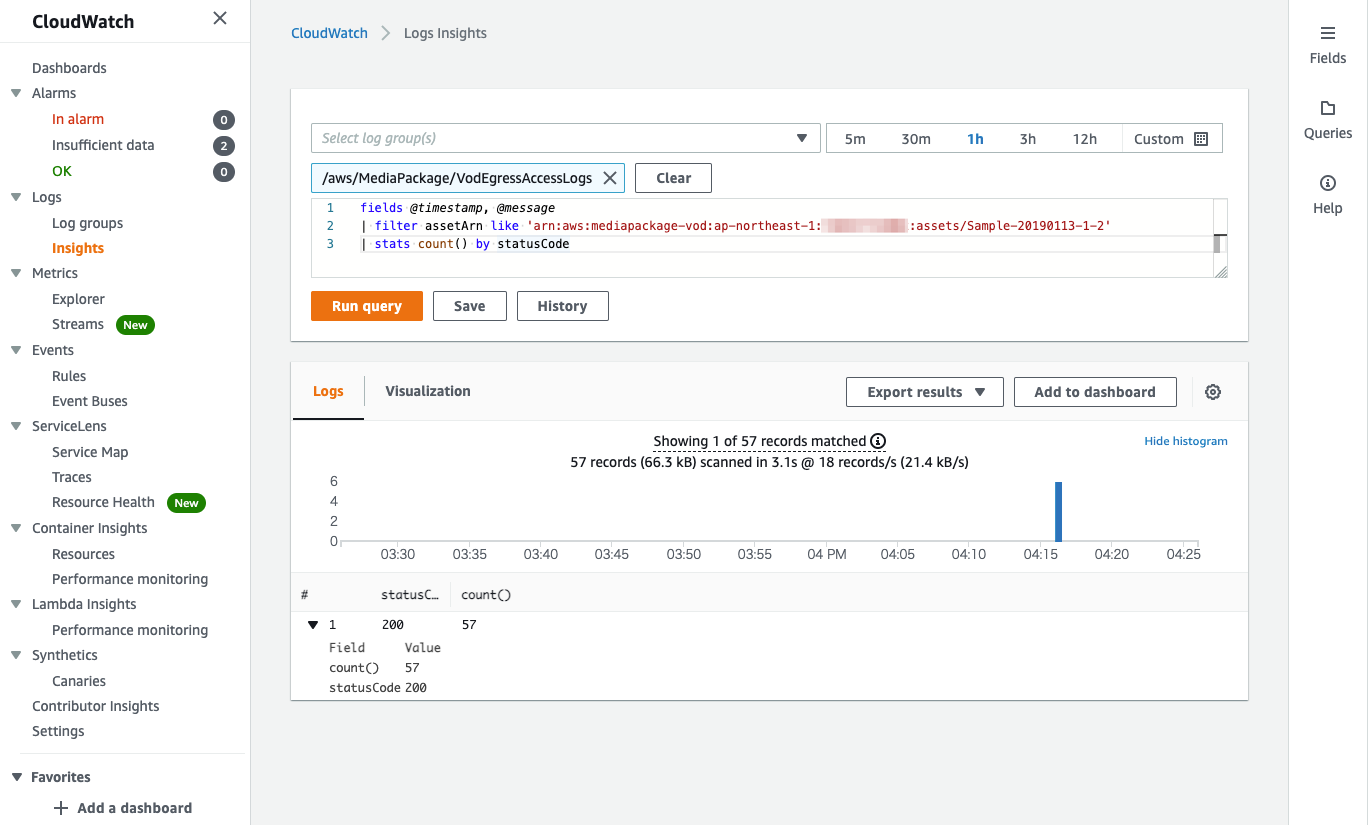This screenshot has width=1368, height=825.
Task: Open Traces under ServiceLens
Action: point(72,477)
